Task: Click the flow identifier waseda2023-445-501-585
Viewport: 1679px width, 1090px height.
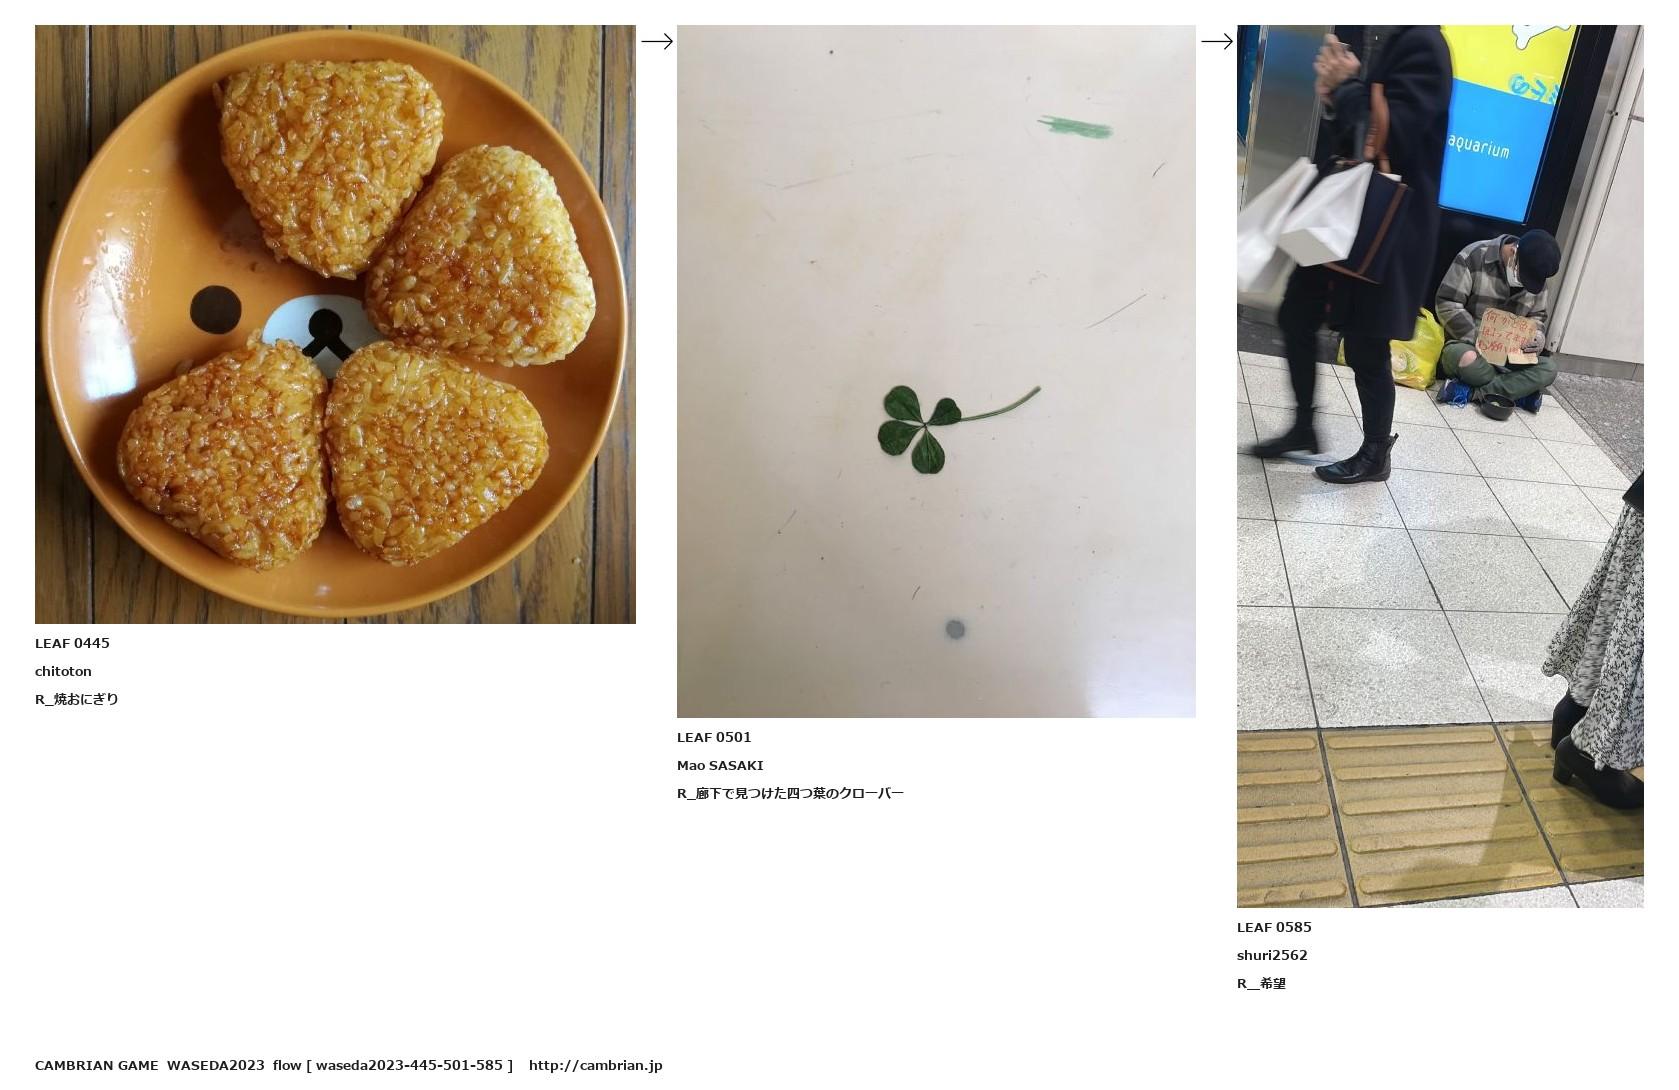Action: (x=409, y=1065)
